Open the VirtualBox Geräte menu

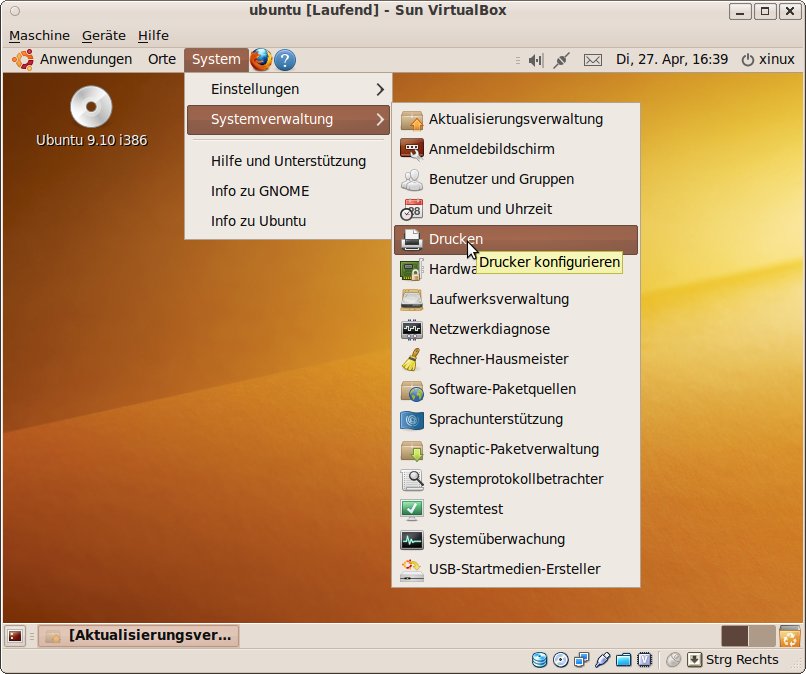click(x=104, y=35)
